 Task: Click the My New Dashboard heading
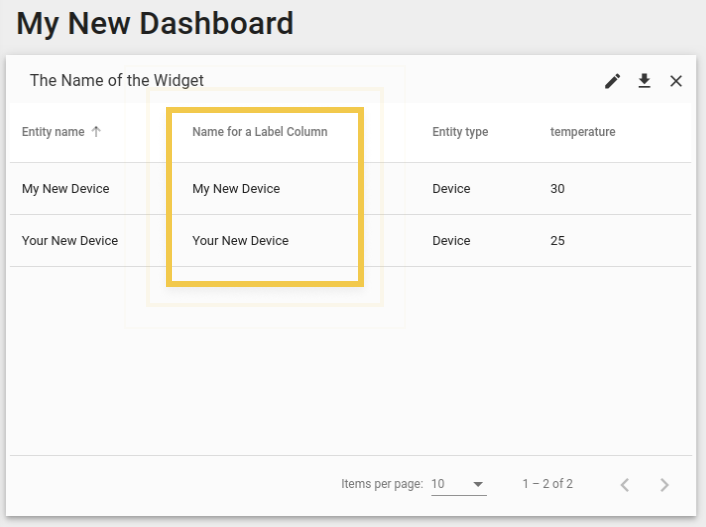[155, 23]
